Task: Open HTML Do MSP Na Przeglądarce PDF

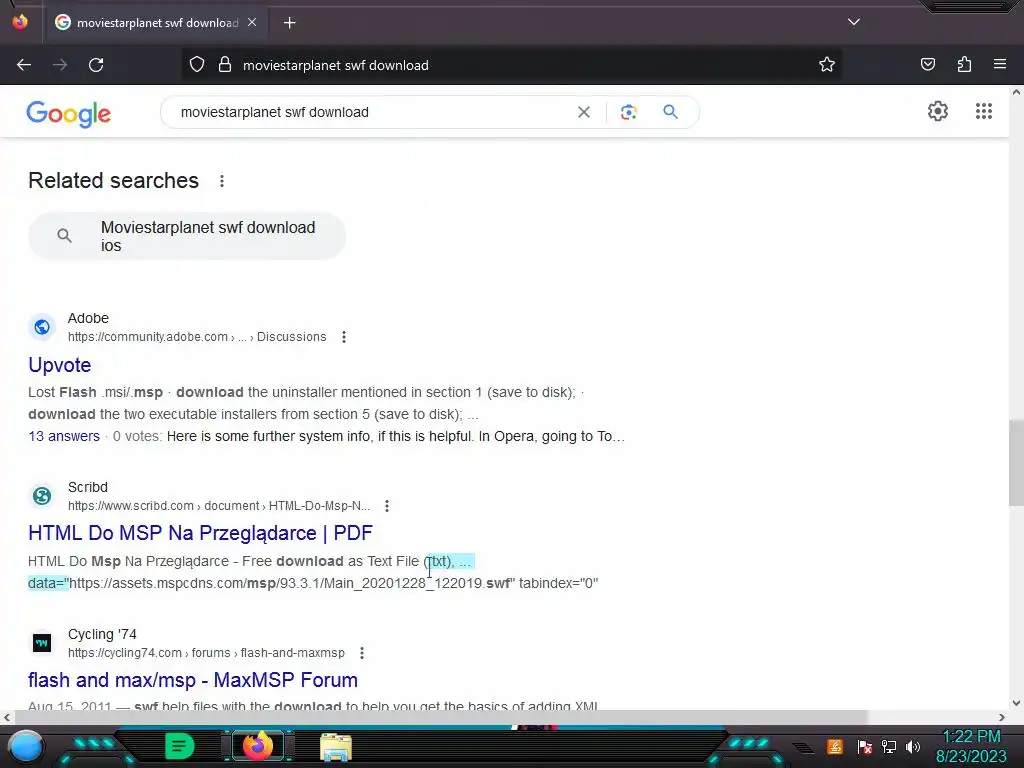Action: click(x=200, y=533)
